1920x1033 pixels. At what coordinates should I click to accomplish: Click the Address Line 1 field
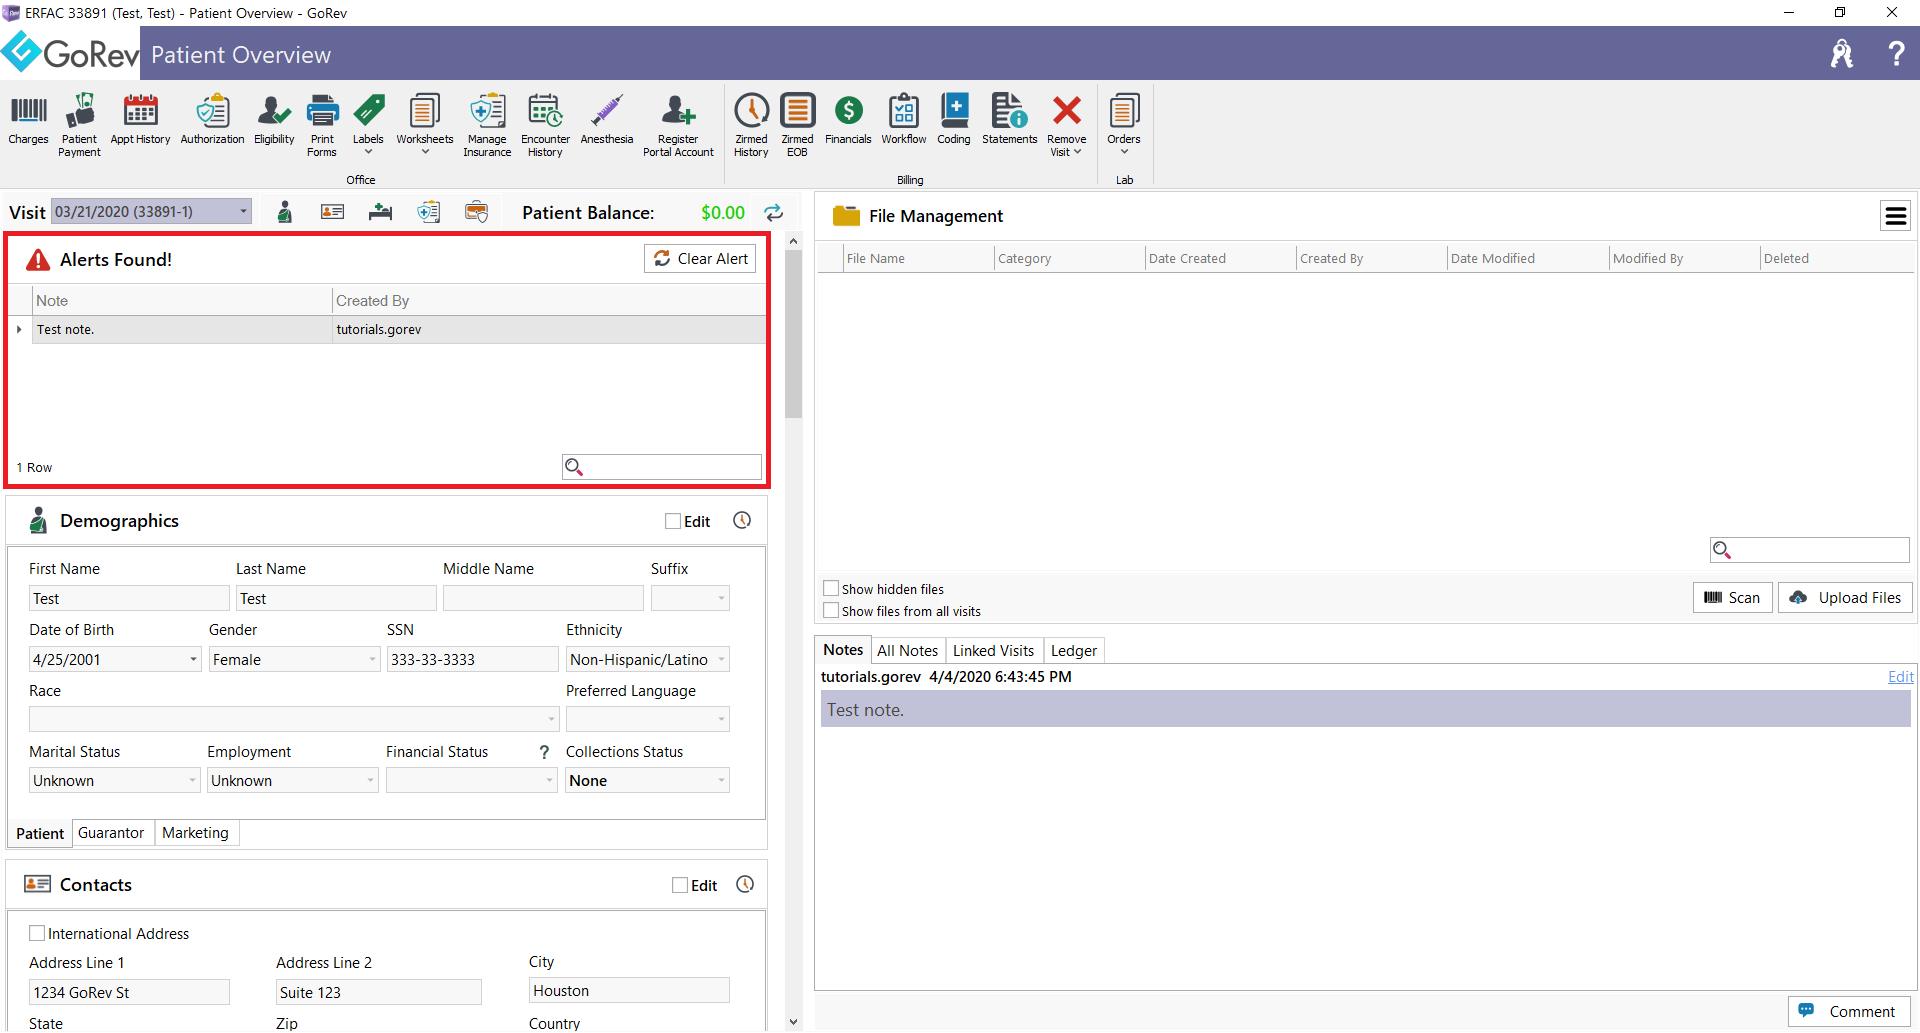(x=129, y=992)
